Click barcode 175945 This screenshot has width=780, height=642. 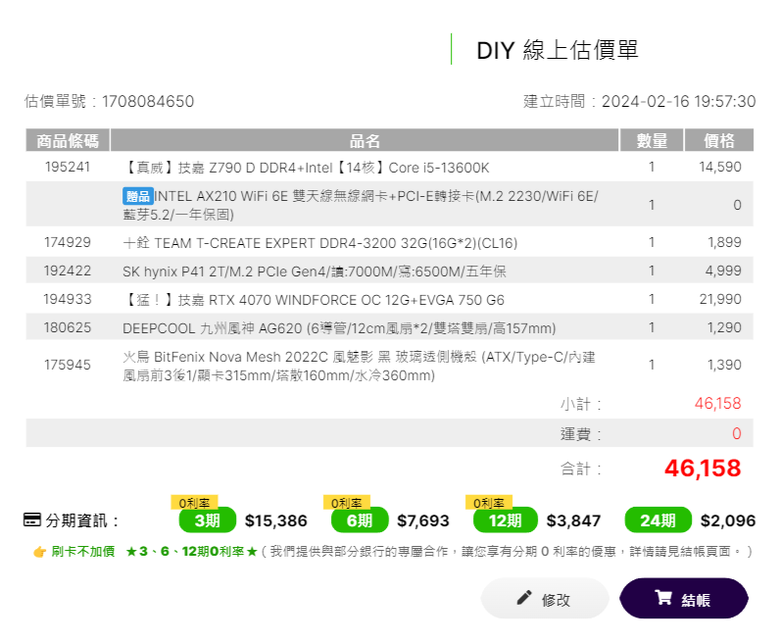tap(67, 365)
